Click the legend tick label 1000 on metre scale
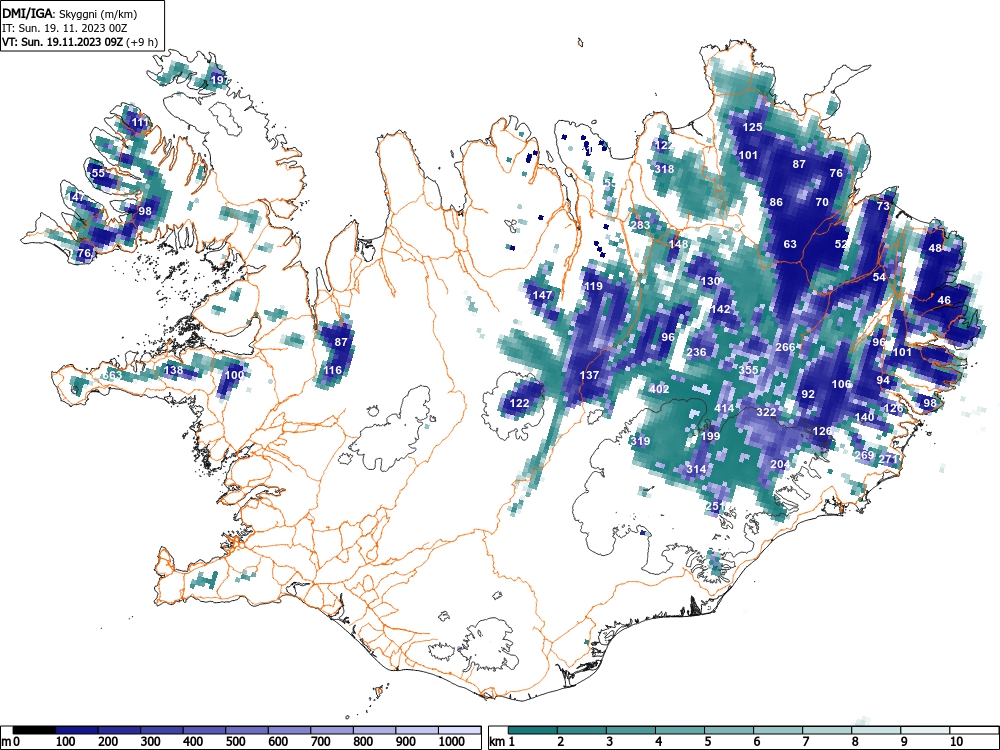The image size is (1000, 750). click(x=451, y=742)
